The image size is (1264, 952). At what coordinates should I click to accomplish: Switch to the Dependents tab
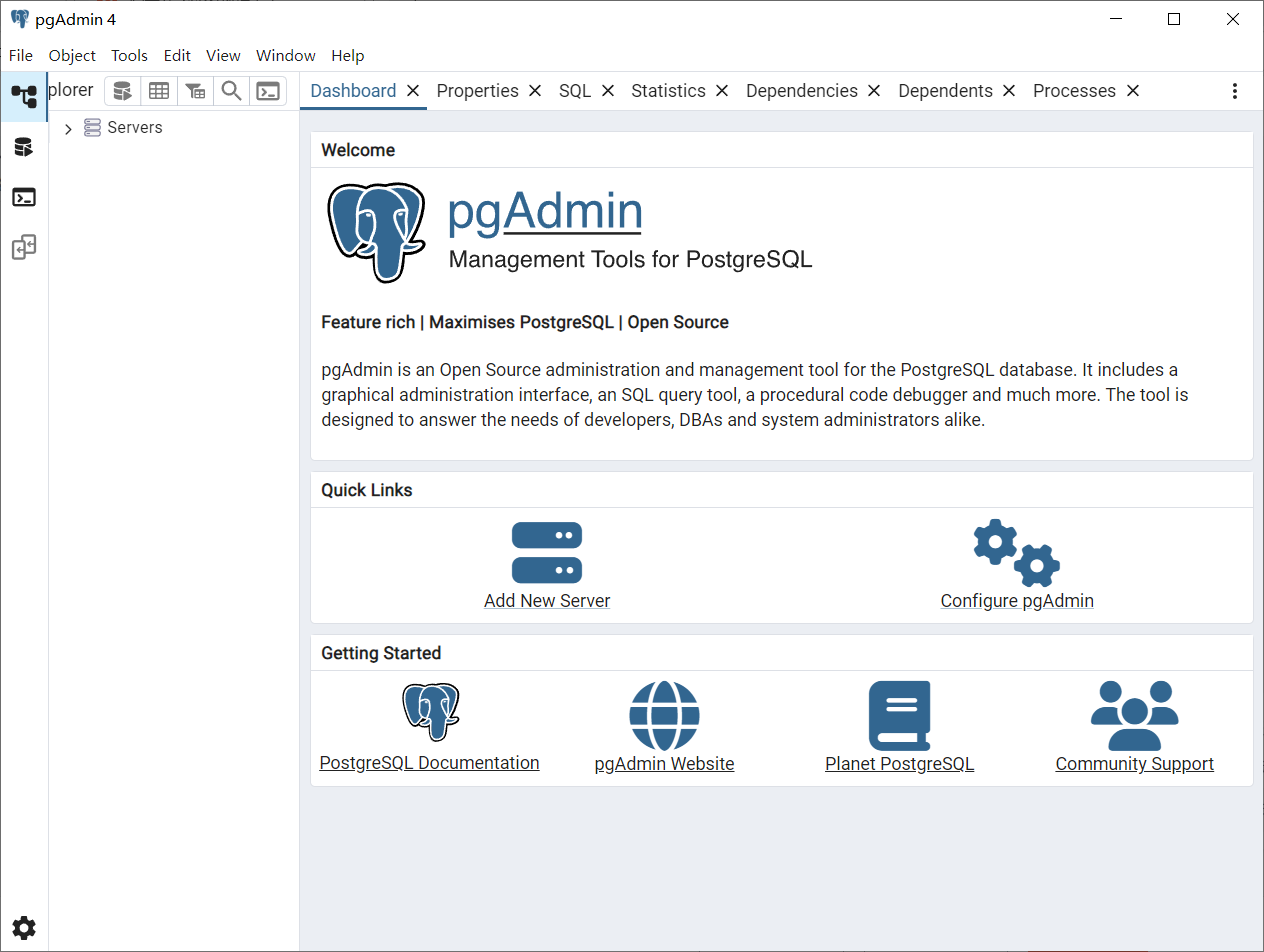[945, 91]
